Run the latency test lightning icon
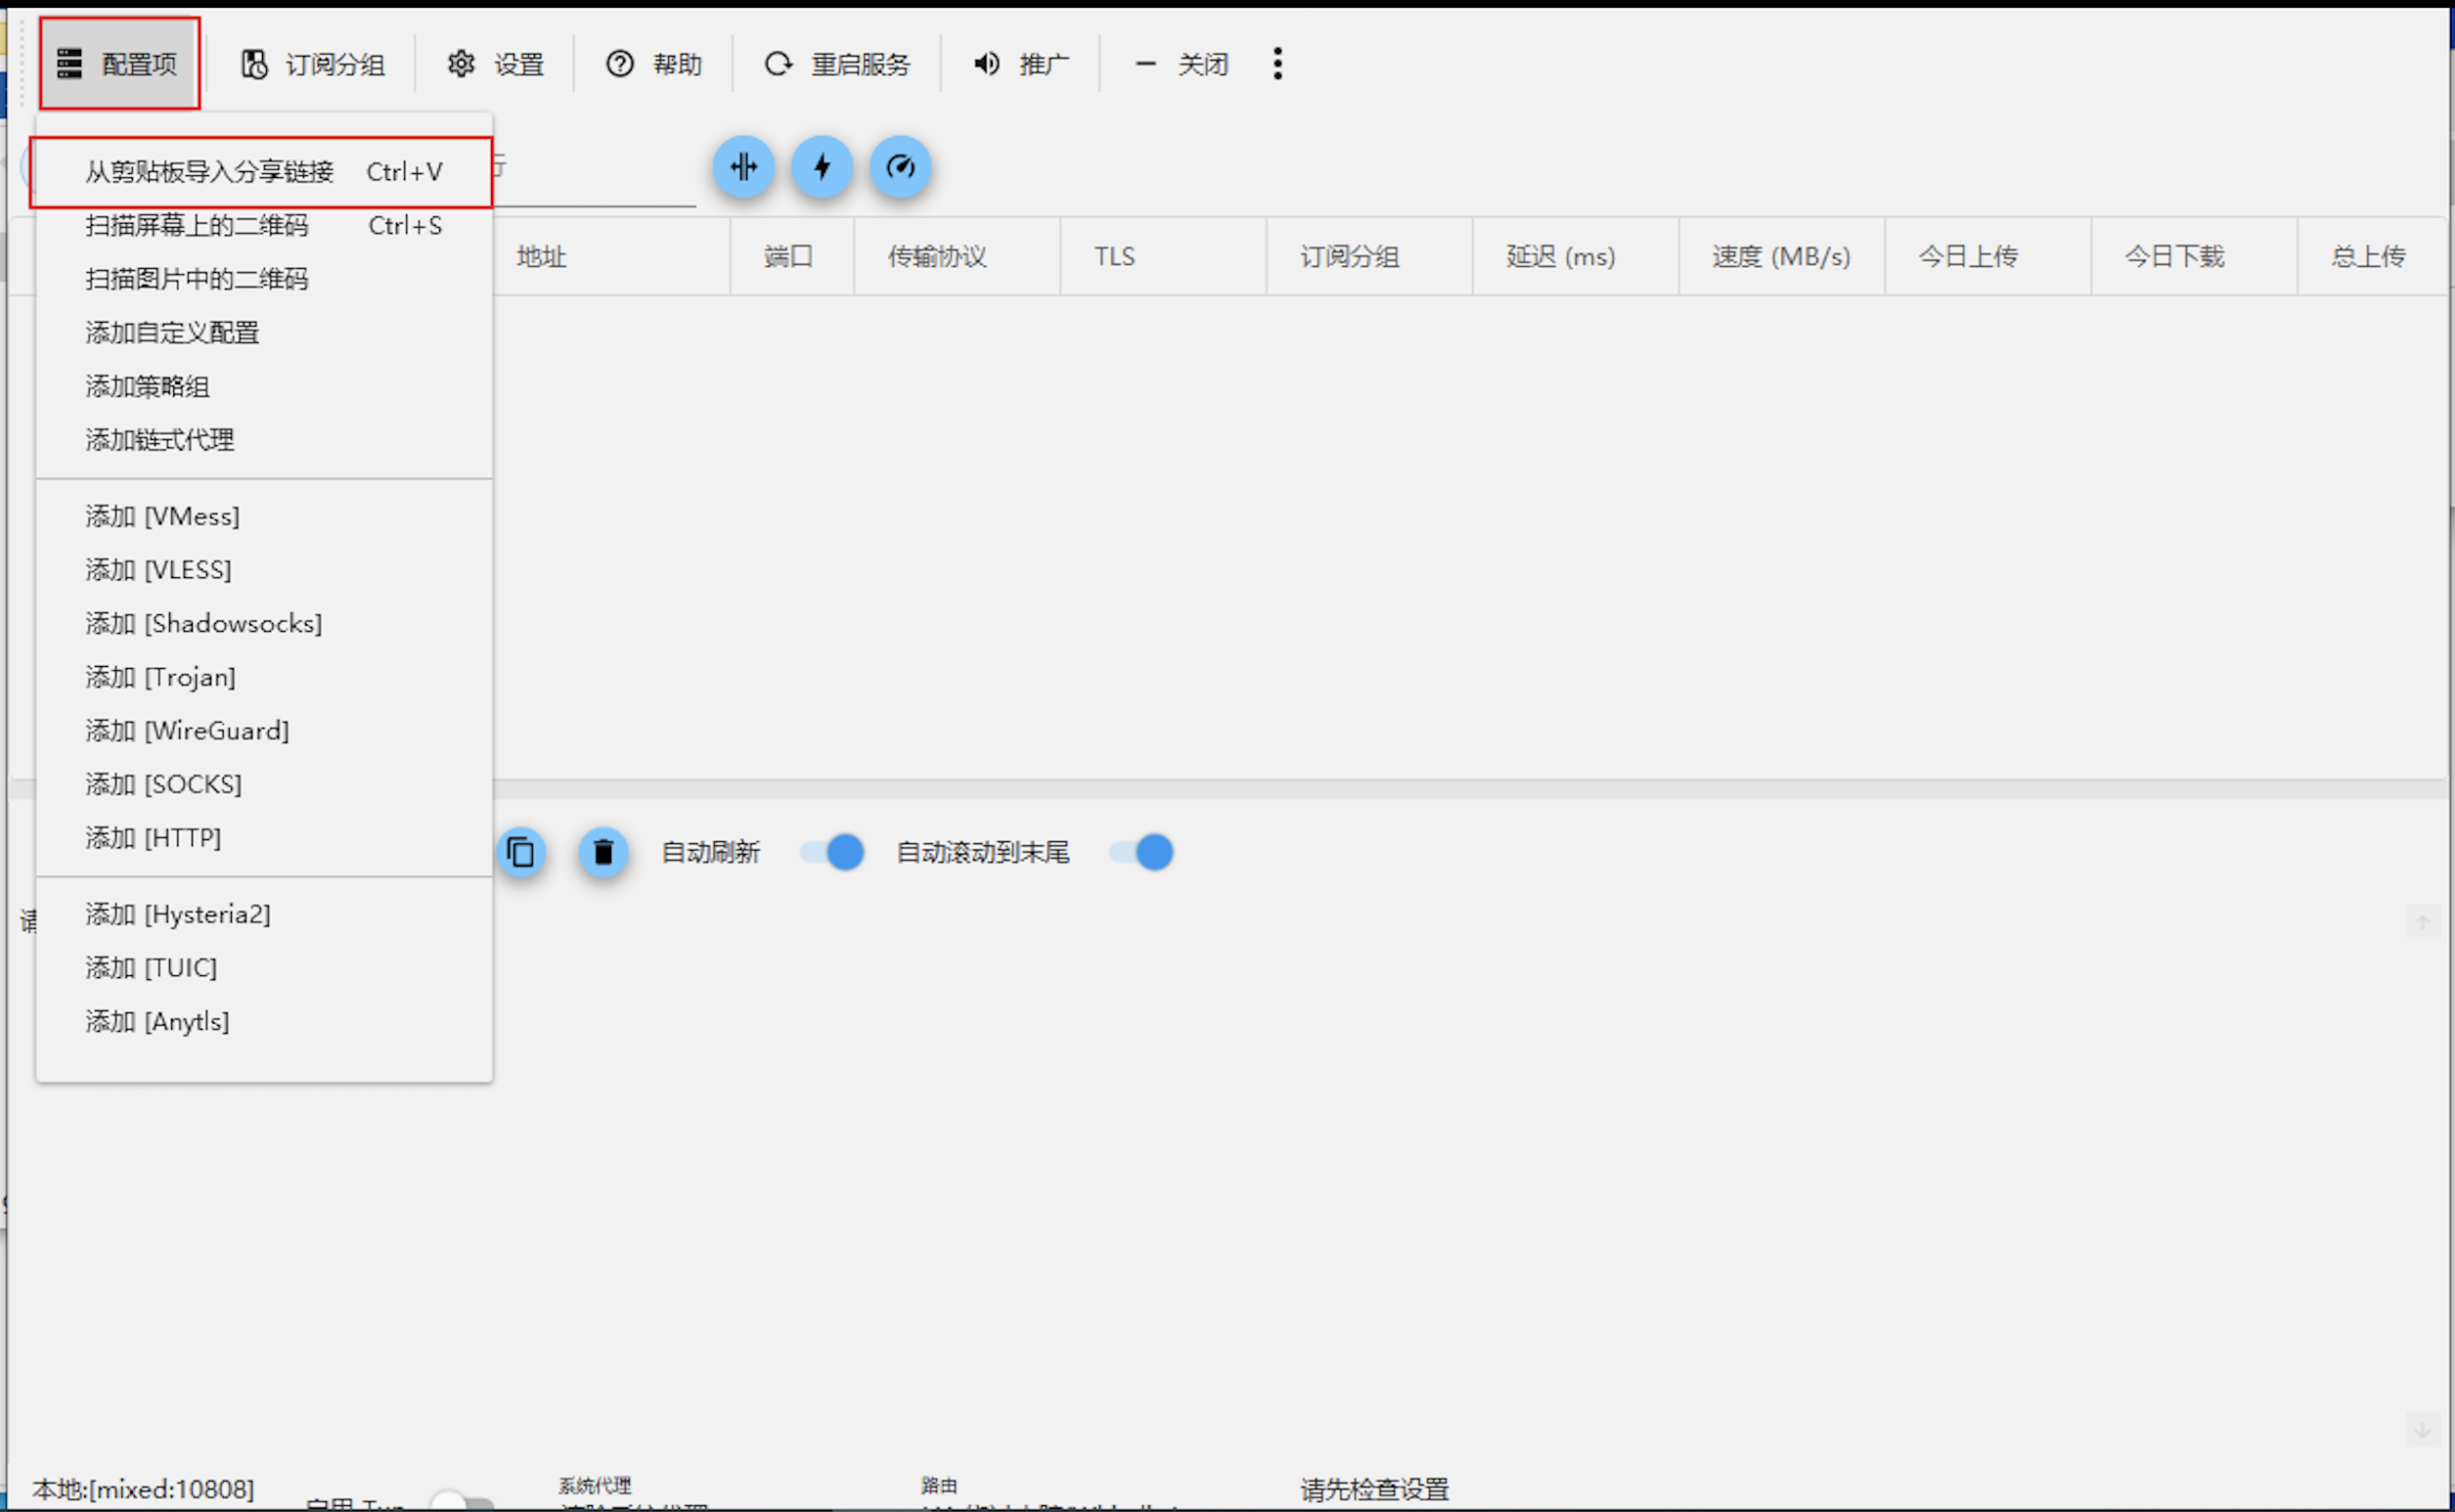Screen dimensions: 2455x1512 pyautogui.click(x=821, y=167)
